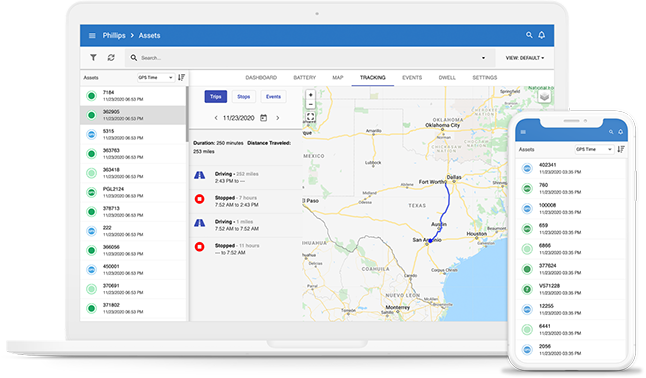Open the filter funnel icon
The image size is (646, 378).
(94, 58)
